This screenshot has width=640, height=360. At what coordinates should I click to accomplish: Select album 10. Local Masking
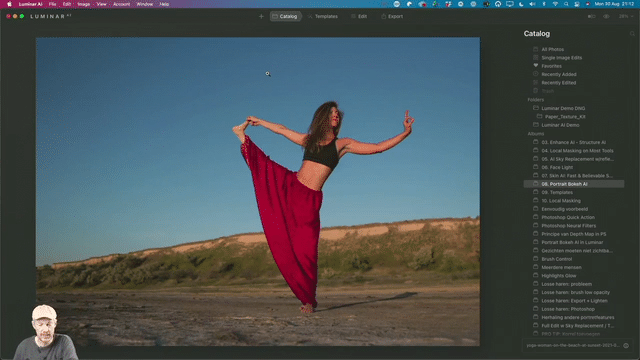[560, 201]
